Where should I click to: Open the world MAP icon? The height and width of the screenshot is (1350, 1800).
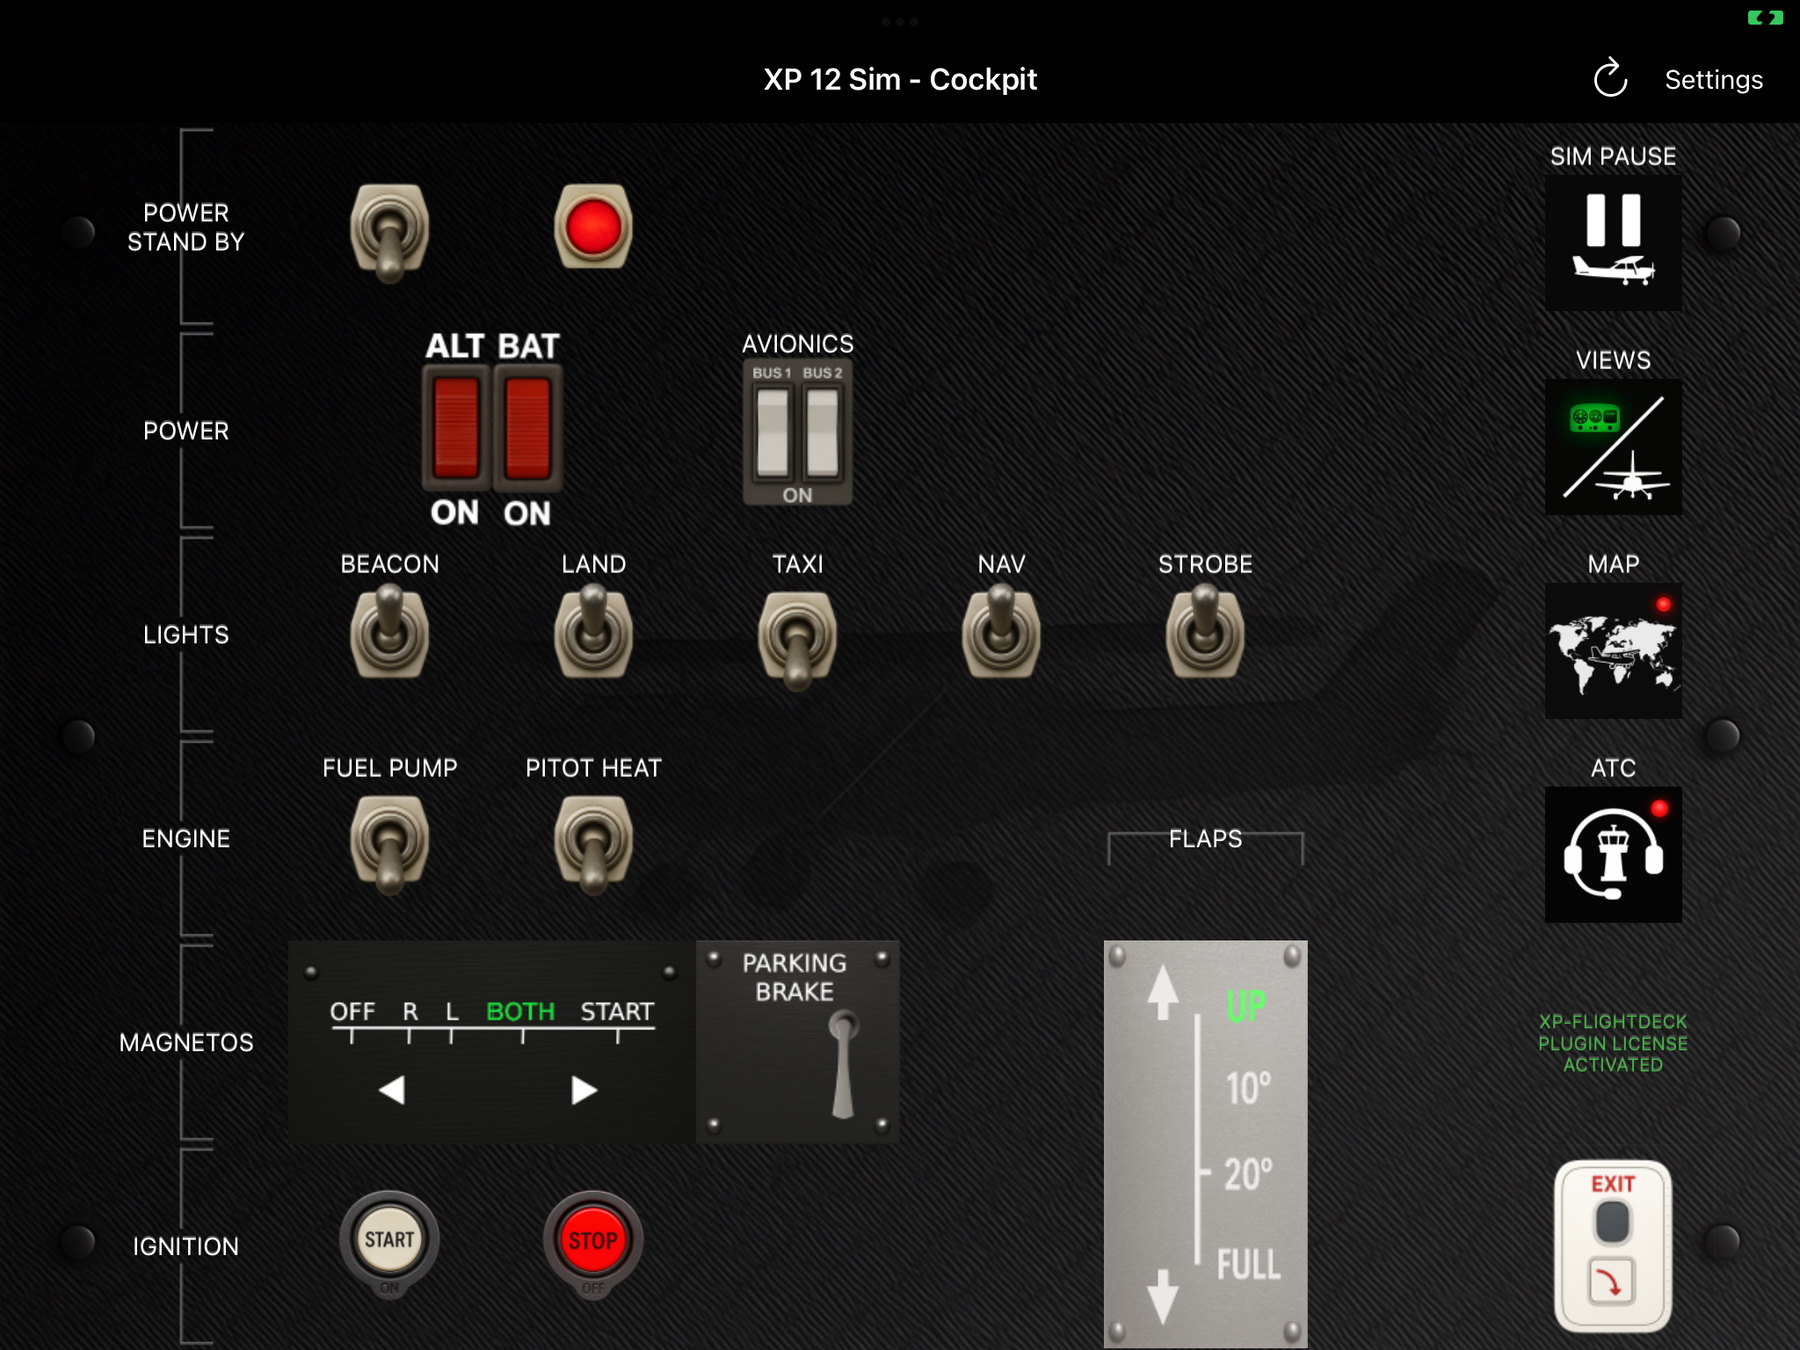[x=1613, y=651]
